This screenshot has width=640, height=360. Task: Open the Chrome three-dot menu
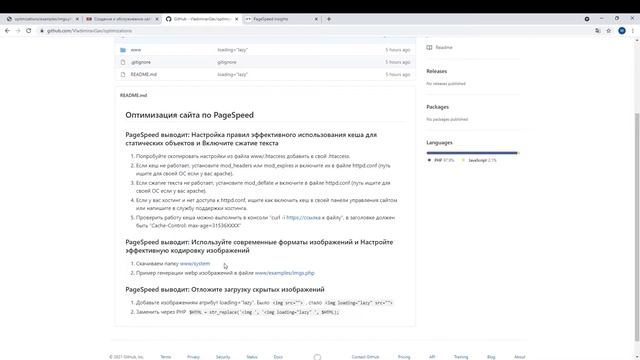pyautogui.click(x=633, y=31)
